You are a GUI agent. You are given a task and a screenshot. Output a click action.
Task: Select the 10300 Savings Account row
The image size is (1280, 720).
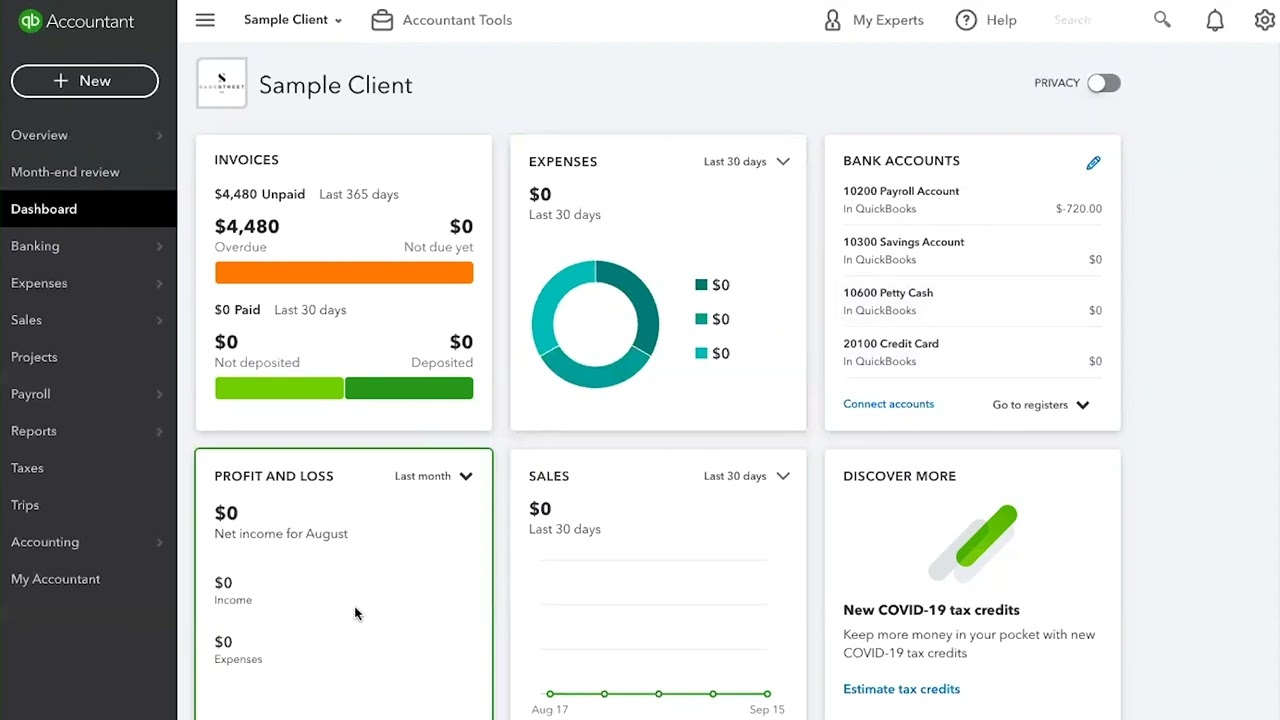click(972, 251)
